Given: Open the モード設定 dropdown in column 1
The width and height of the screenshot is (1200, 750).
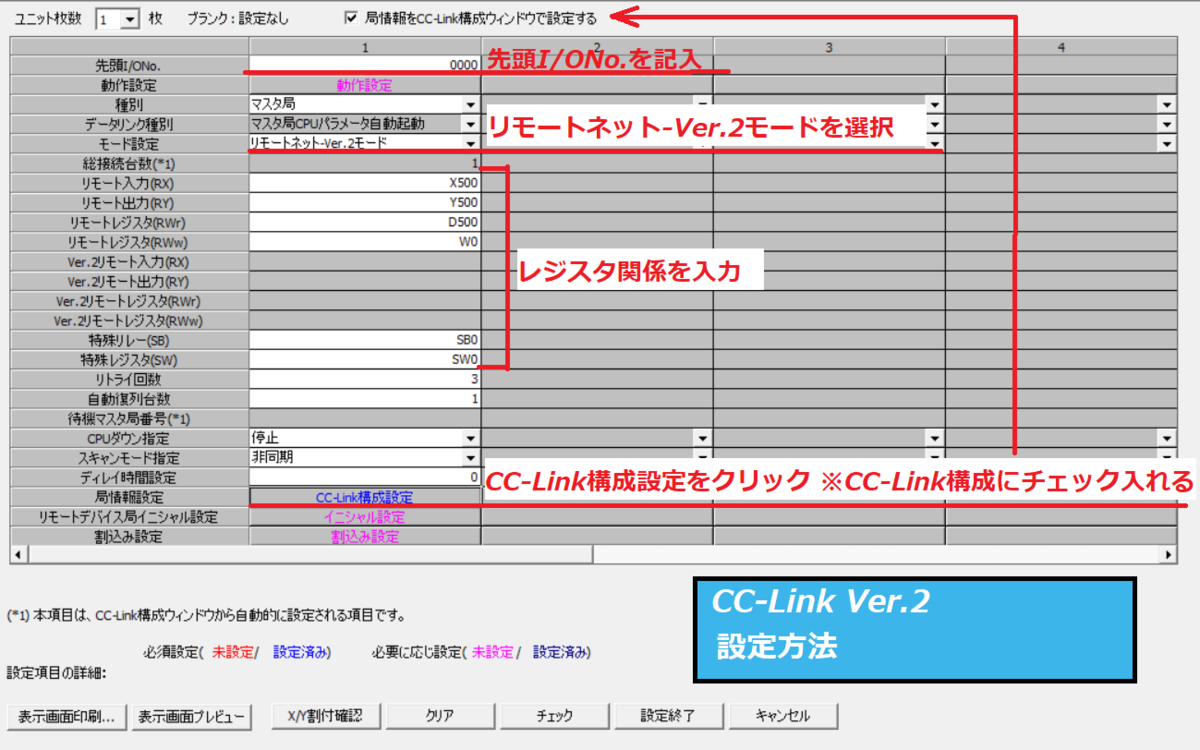Looking at the screenshot, I should [470, 144].
